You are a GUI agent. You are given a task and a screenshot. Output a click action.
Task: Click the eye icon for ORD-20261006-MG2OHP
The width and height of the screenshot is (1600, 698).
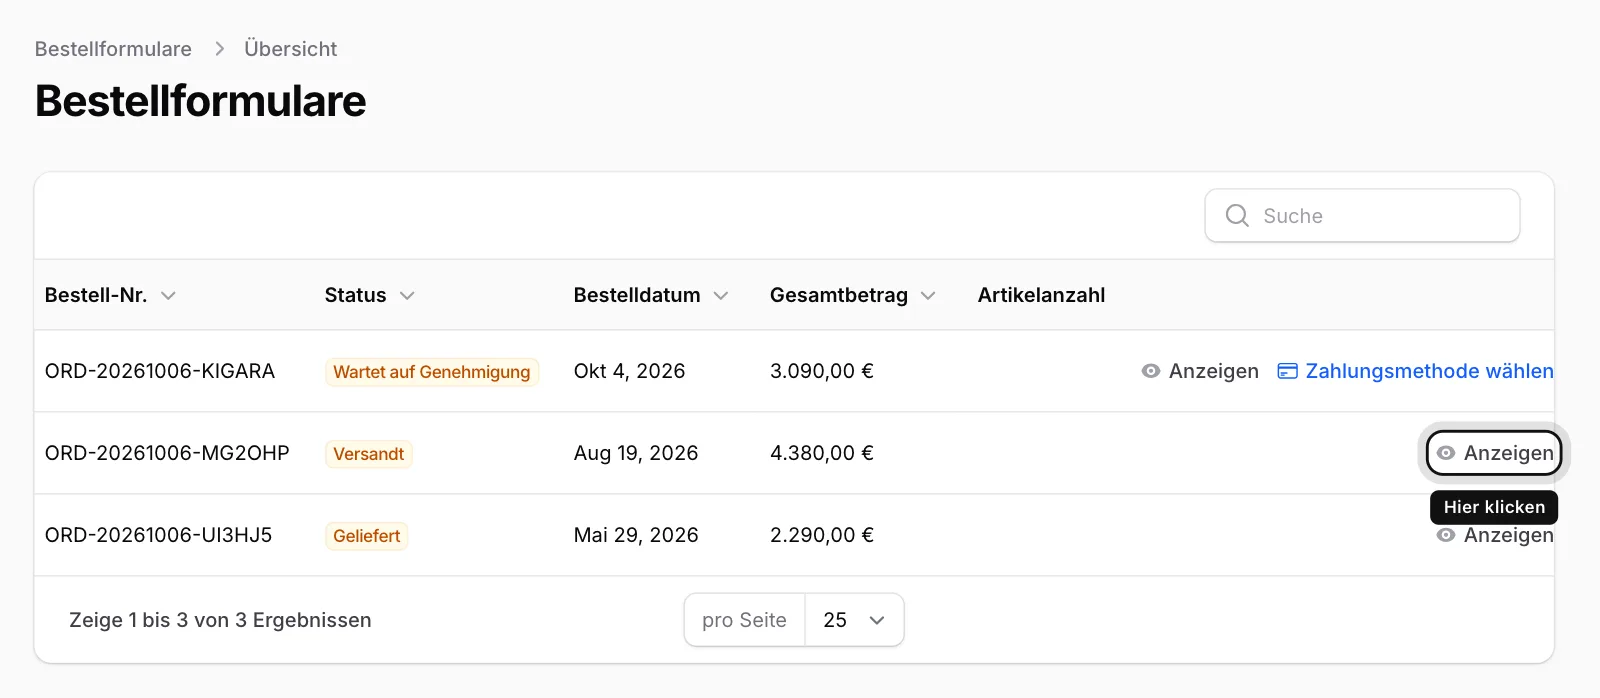(1446, 453)
